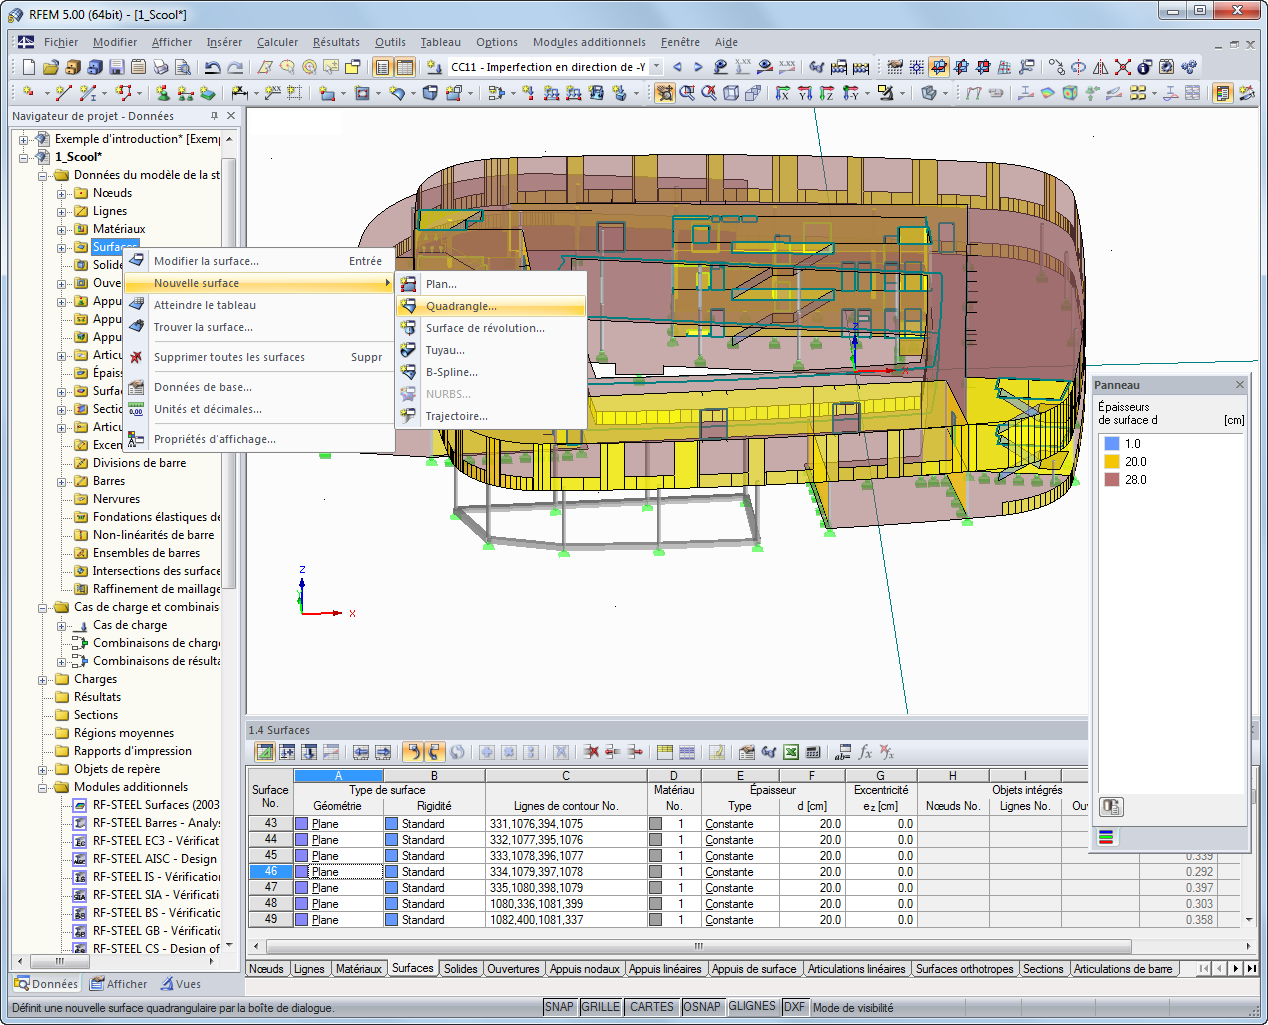This screenshot has width=1268, height=1025.
Task: Switch to the Ouvertures table tab
Action: (513, 969)
